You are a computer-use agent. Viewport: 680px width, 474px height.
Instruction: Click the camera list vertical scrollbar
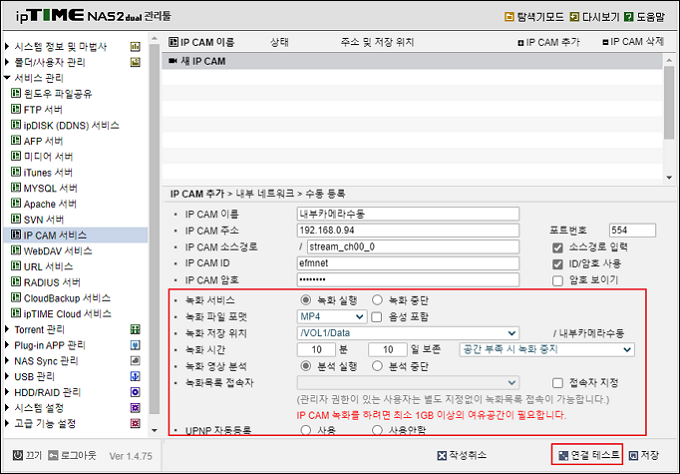(x=669, y=102)
